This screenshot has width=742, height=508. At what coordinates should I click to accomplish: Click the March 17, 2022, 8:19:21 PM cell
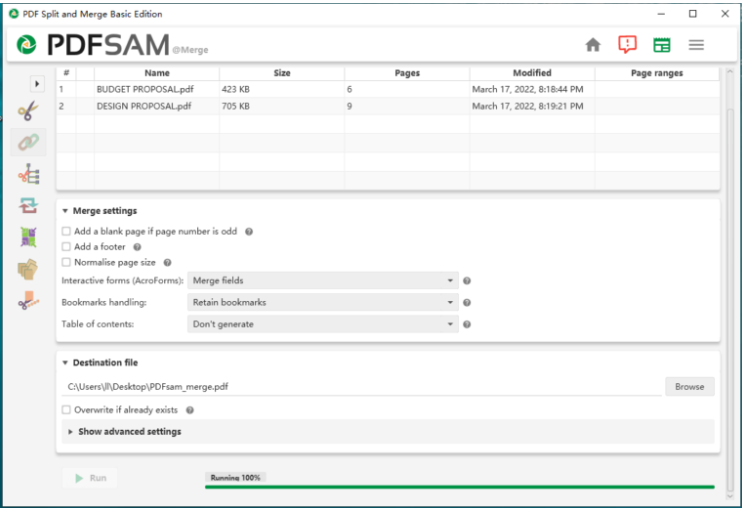coord(532,106)
